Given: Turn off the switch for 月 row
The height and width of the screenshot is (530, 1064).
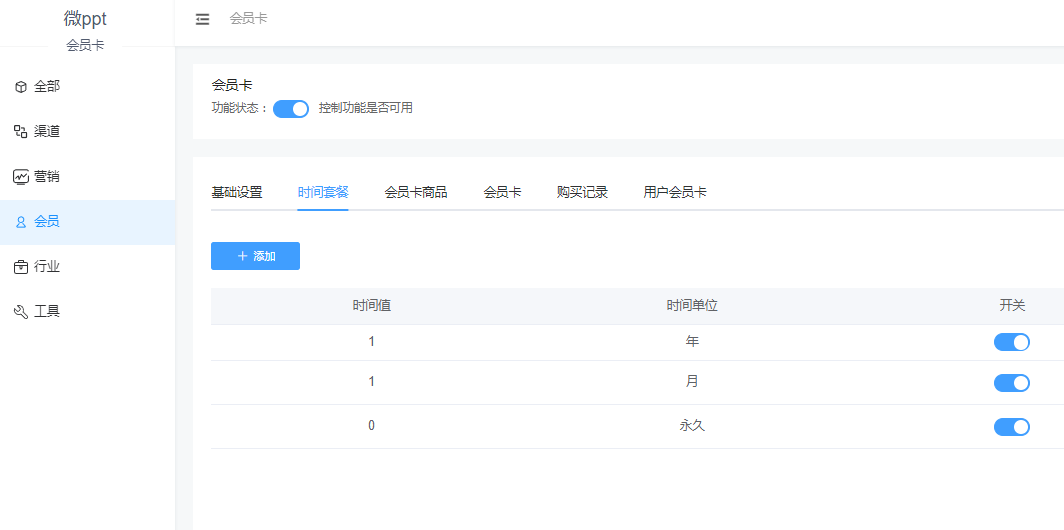Looking at the screenshot, I should tap(1011, 383).
